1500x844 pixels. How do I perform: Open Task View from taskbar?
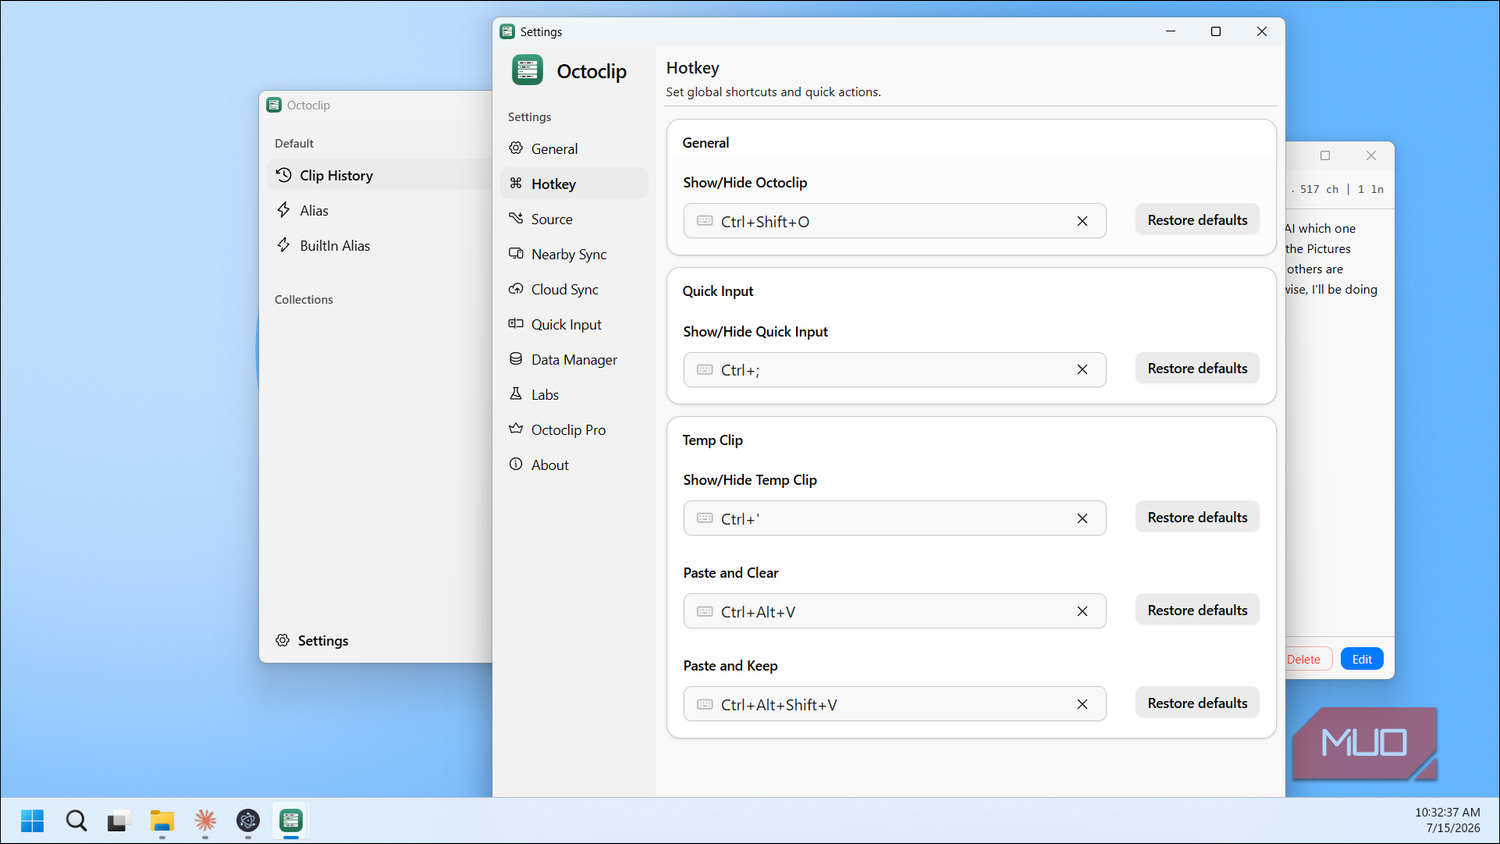(x=119, y=821)
